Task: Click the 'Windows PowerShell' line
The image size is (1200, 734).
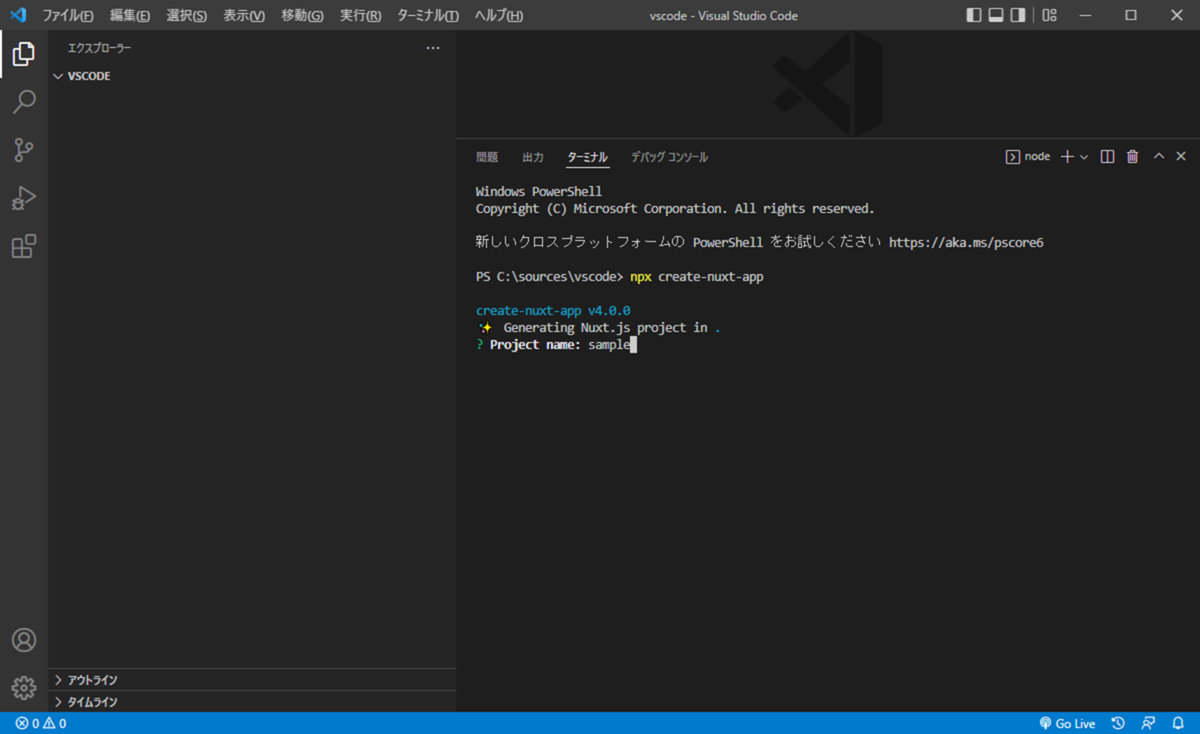Action: click(x=539, y=192)
